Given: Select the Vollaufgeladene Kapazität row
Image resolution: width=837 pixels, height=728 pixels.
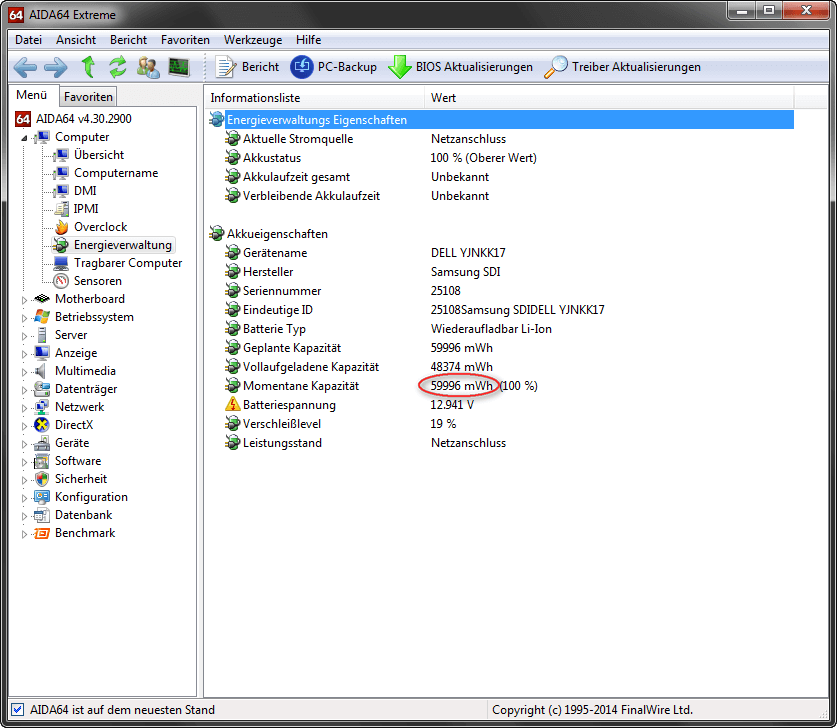Looking at the screenshot, I should coord(501,367).
